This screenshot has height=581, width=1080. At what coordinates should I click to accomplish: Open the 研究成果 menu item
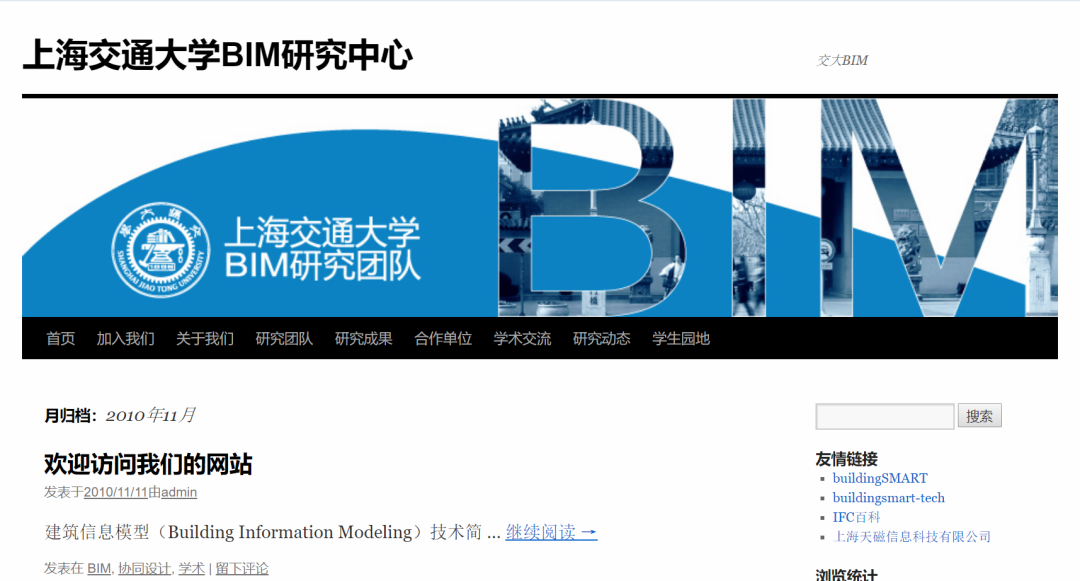tap(364, 338)
